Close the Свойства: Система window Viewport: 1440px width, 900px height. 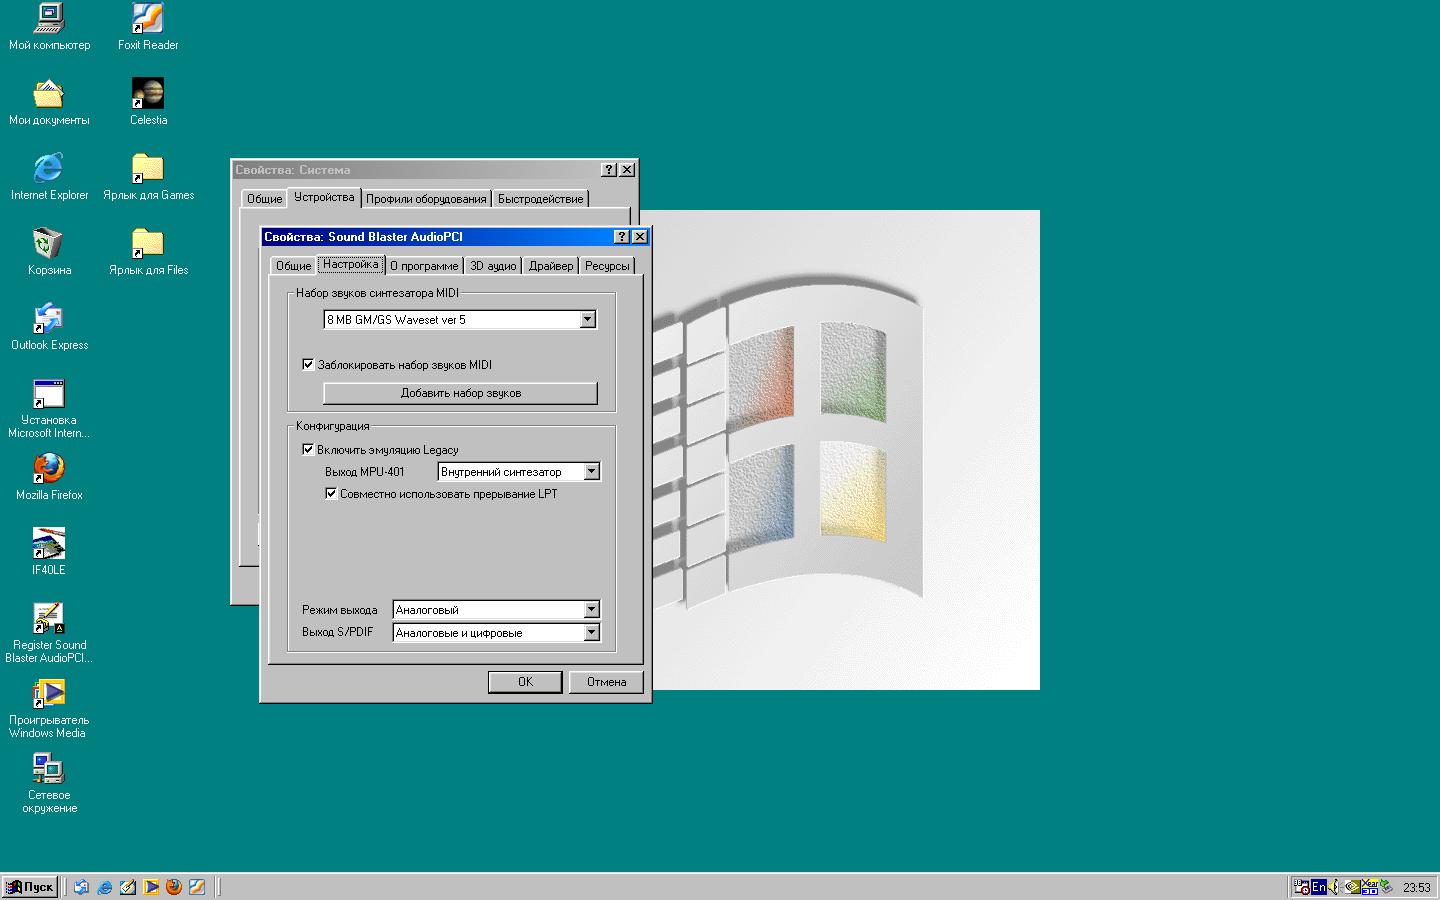point(627,170)
